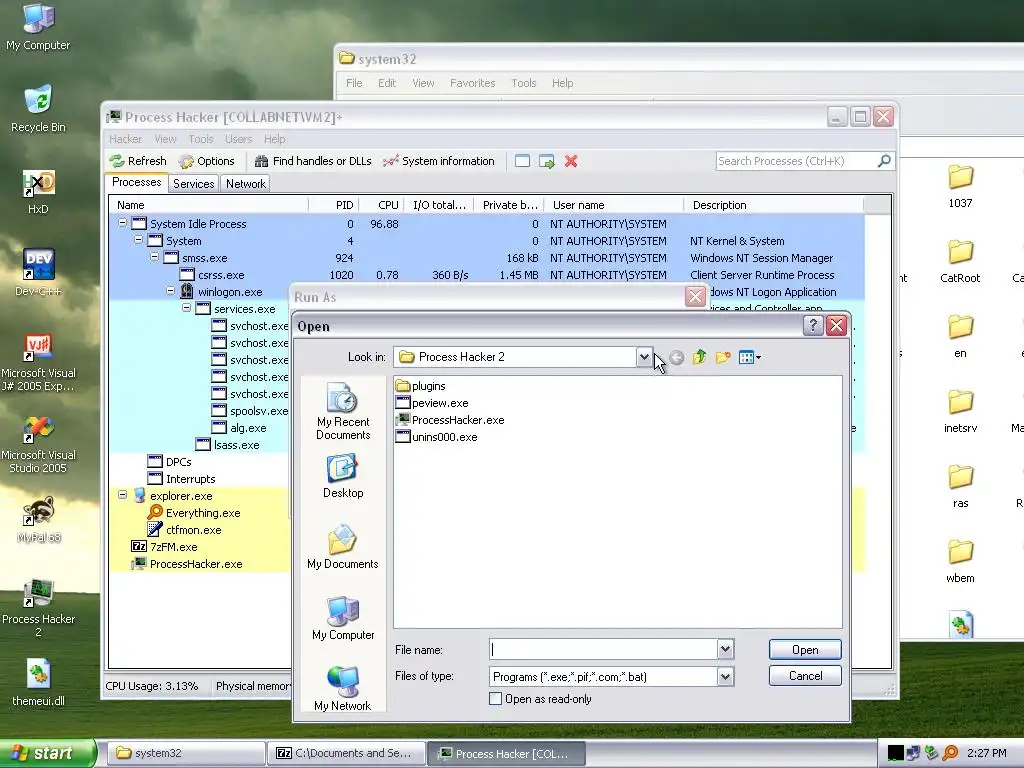The image size is (1024, 768).
Task: Click the find window icon in the toolbar
Action: point(522,161)
